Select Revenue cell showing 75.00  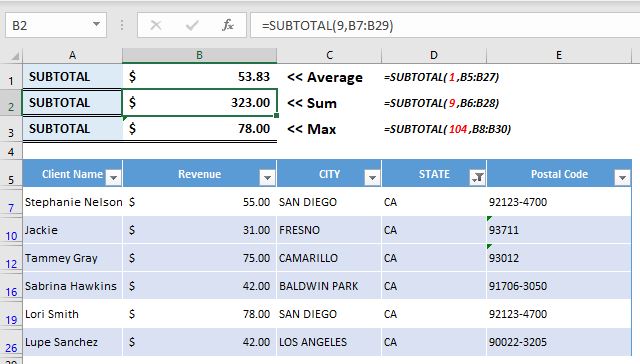click(x=200, y=258)
